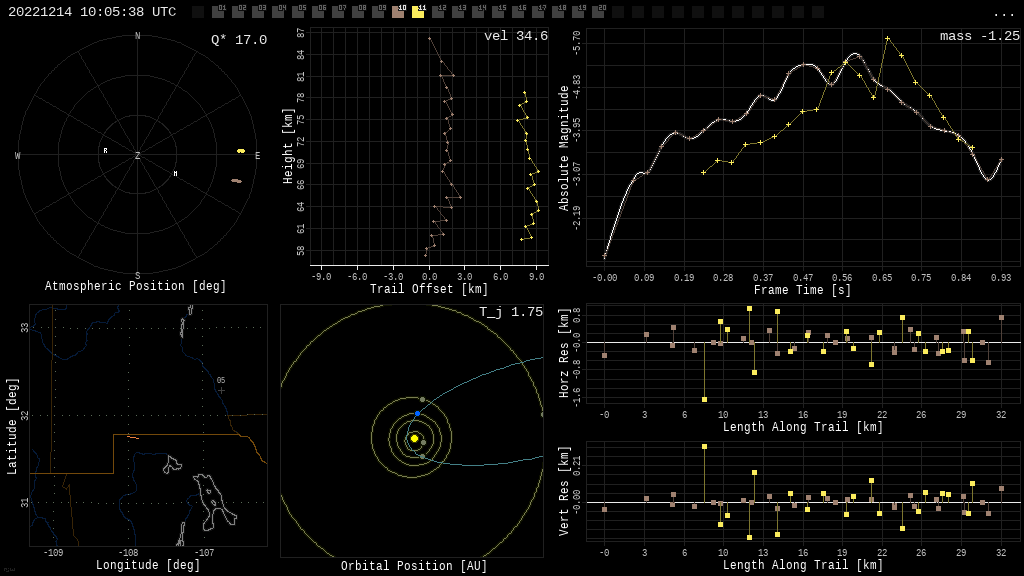Click the Vert Res [km] axis label
The height and width of the screenshot is (576, 1024).
click(564, 491)
